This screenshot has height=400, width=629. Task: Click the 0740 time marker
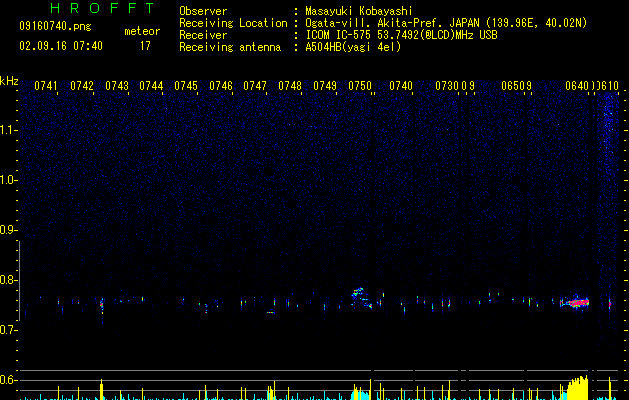tap(401, 86)
